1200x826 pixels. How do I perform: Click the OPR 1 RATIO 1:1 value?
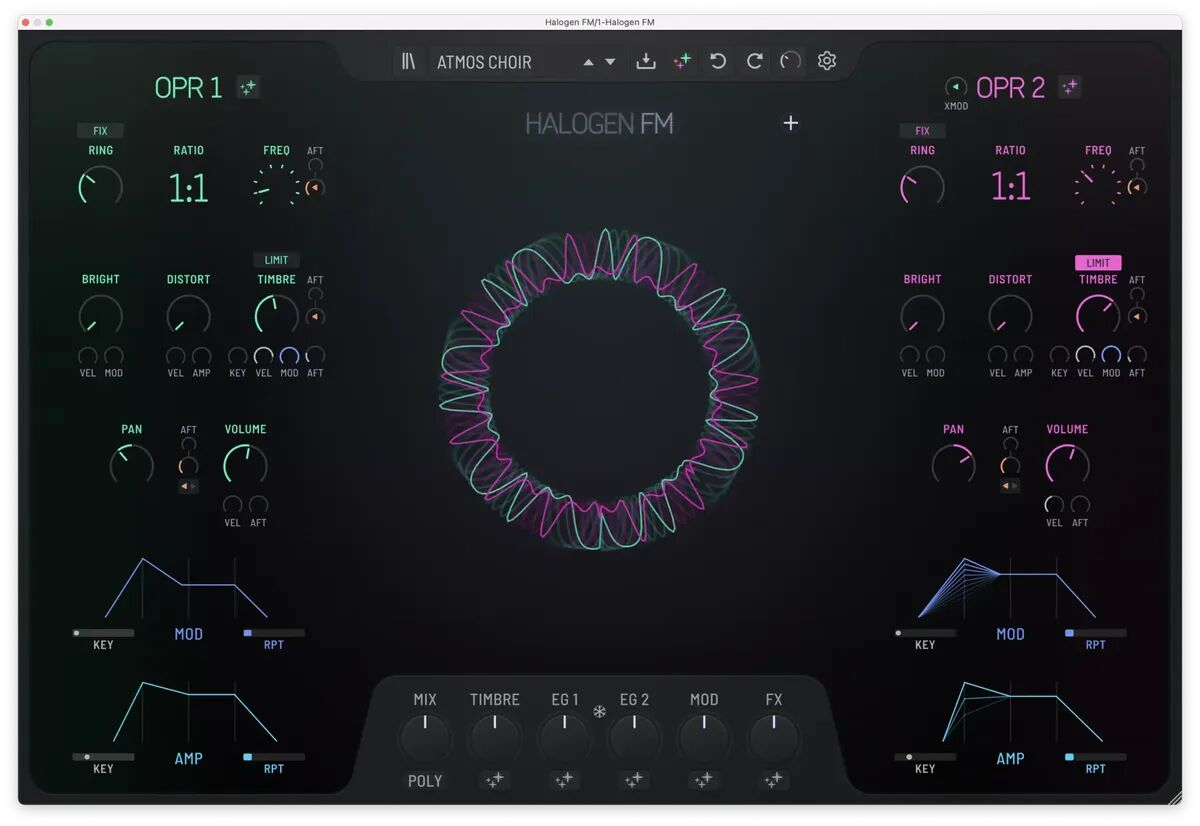(x=188, y=187)
